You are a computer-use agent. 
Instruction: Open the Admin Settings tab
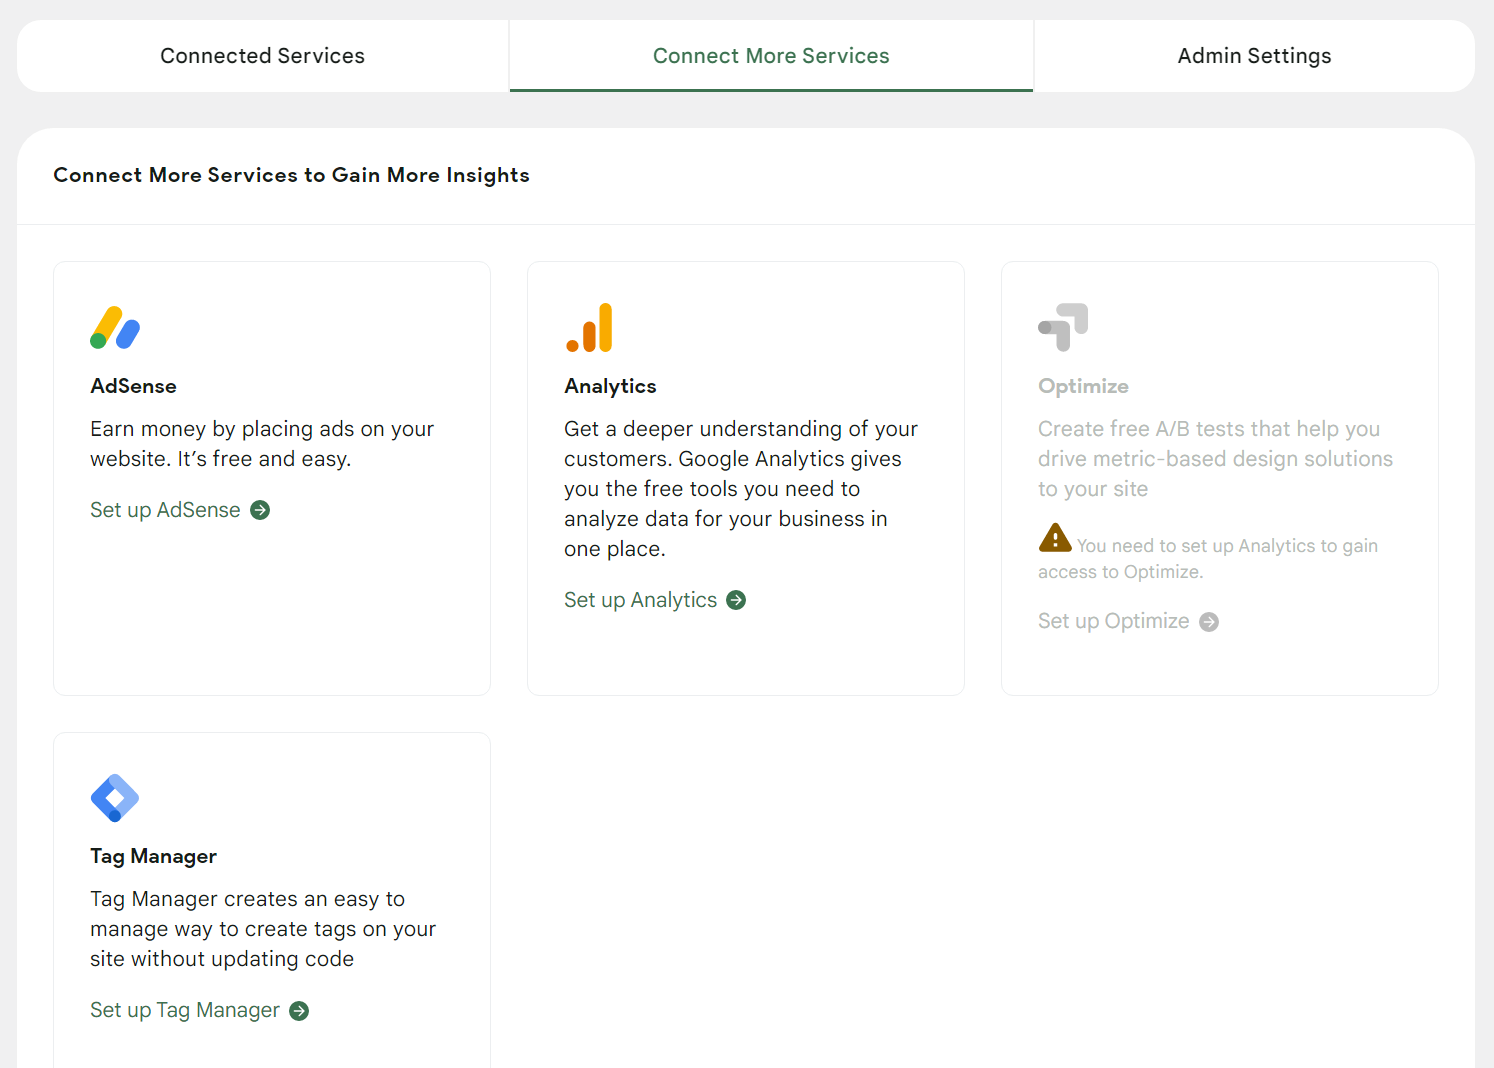click(x=1254, y=56)
